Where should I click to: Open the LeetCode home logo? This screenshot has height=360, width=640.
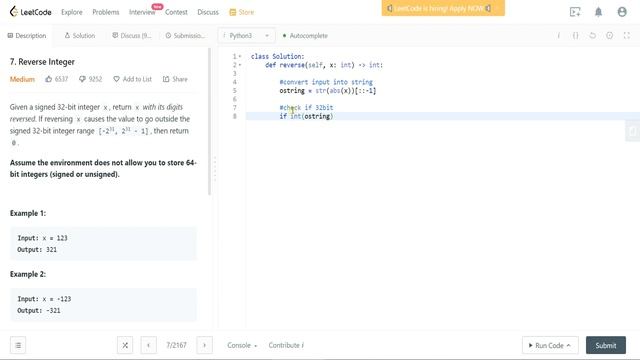pyautogui.click(x=31, y=12)
